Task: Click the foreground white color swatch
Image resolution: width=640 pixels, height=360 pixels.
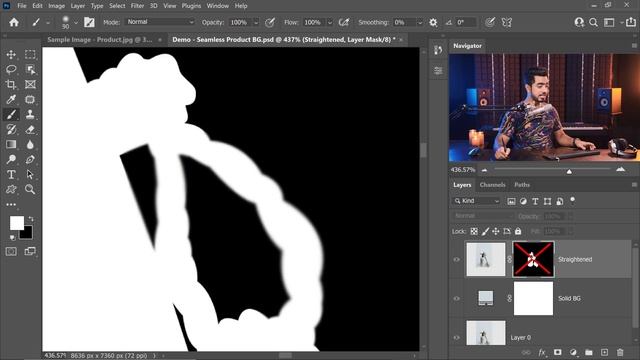Action: tap(17, 223)
